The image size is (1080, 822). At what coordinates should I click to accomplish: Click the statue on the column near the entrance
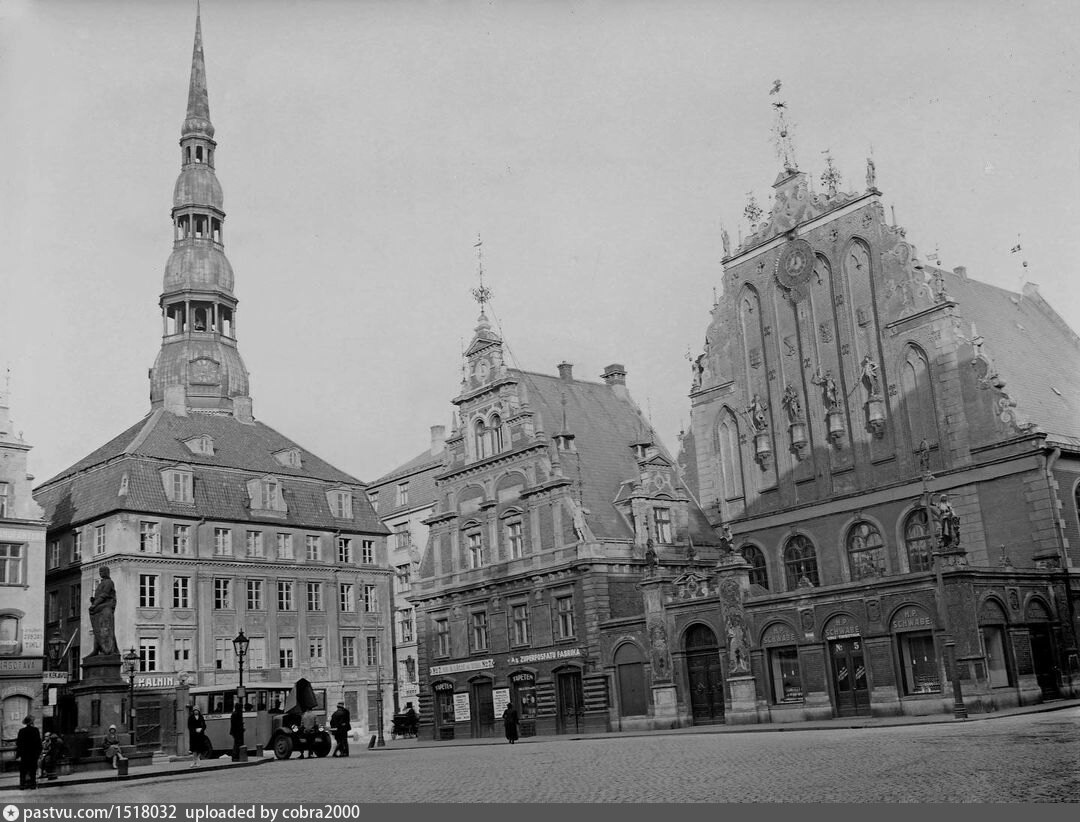945,522
